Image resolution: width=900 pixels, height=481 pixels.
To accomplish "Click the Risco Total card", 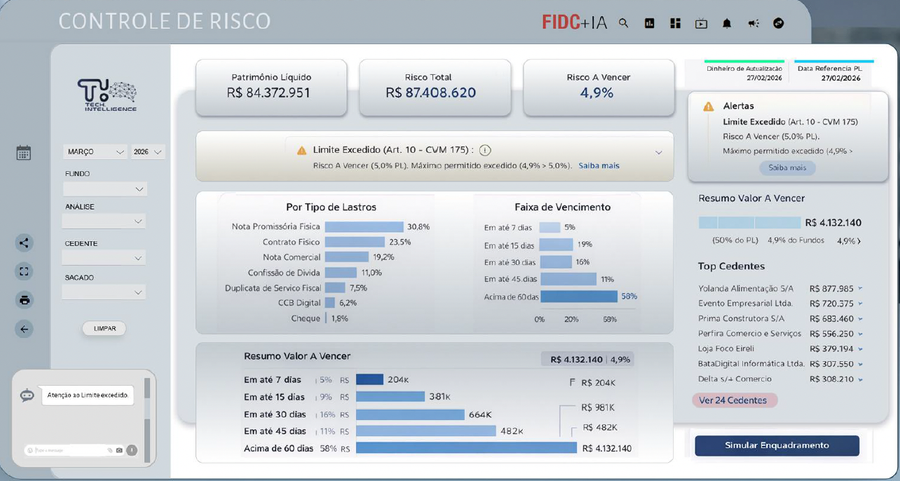I will pyautogui.click(x=435, y=87).
